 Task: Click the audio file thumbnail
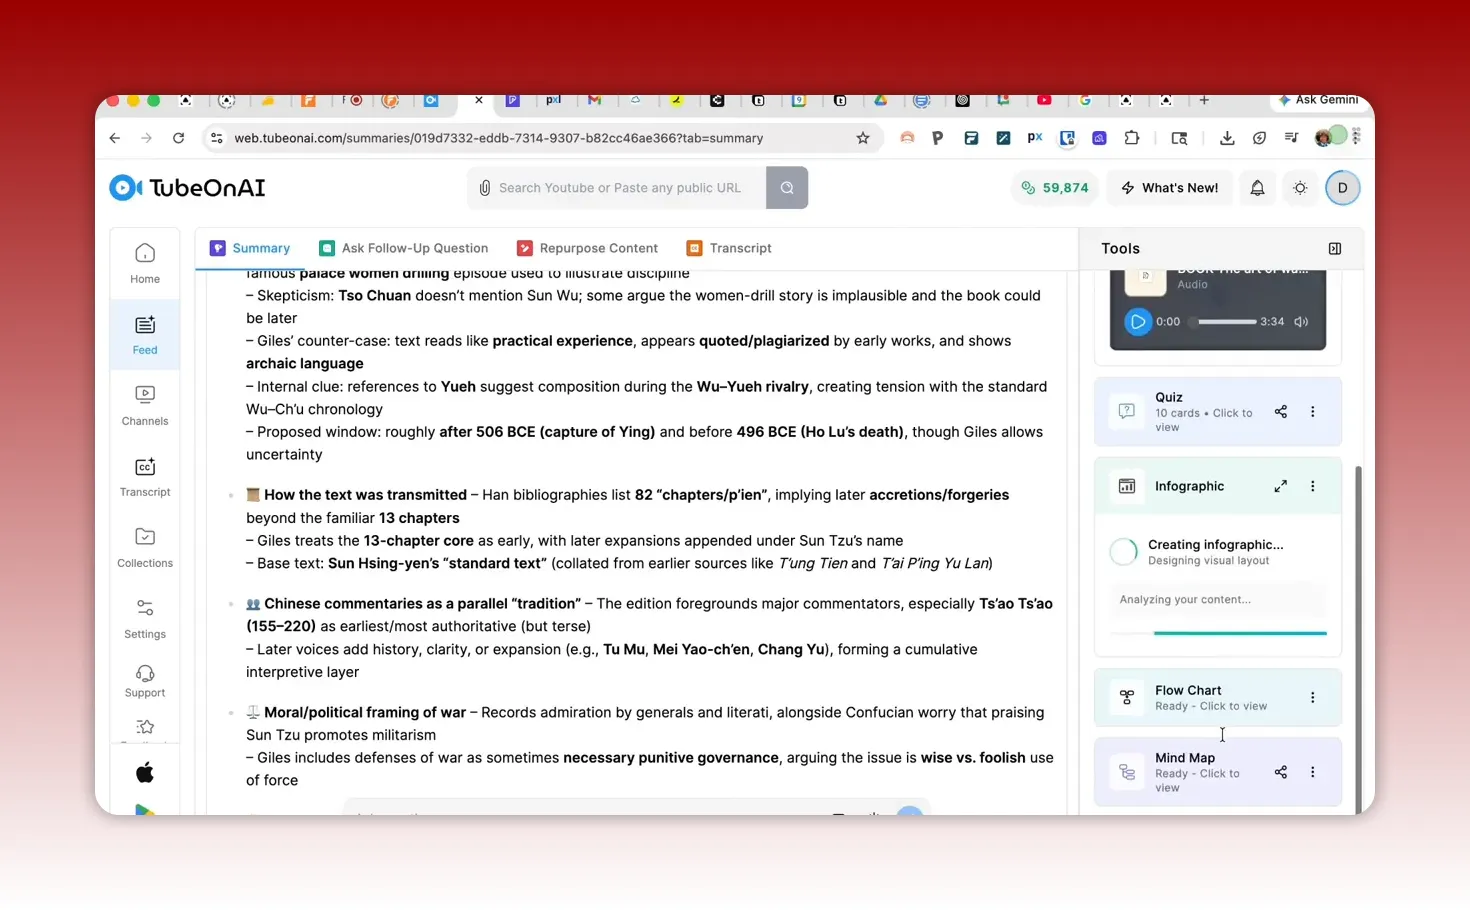1146,280
